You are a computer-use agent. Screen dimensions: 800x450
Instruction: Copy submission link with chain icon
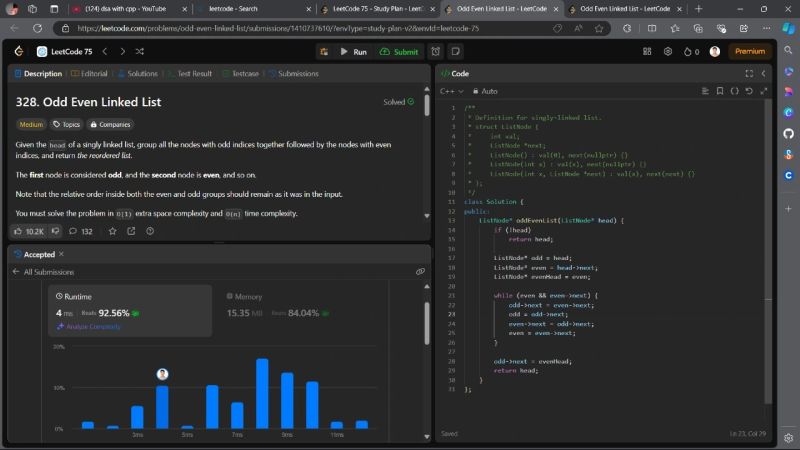pos(420,271)
